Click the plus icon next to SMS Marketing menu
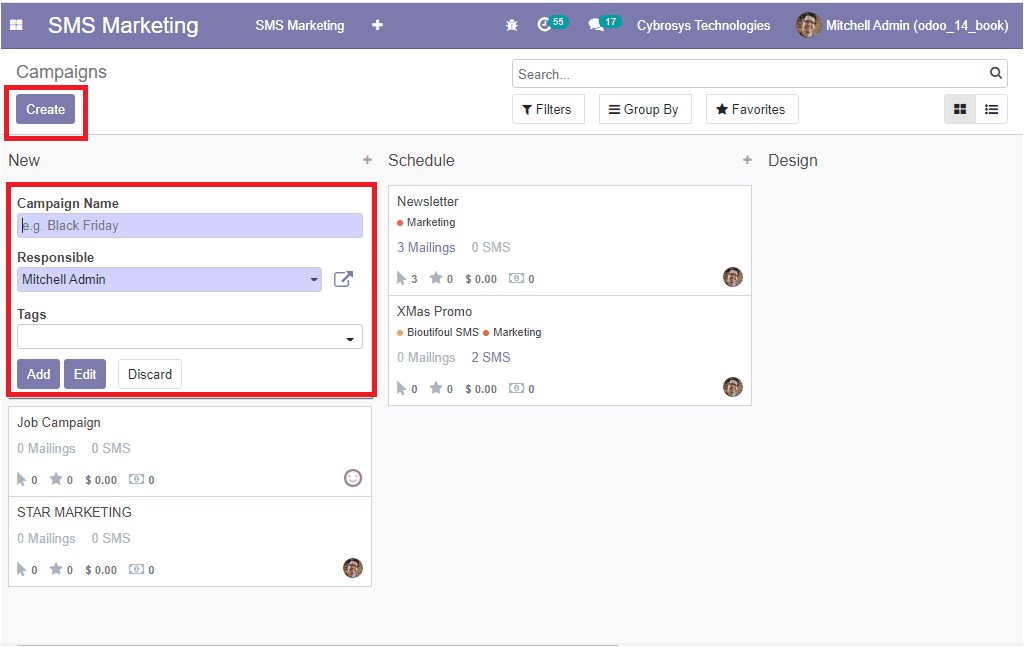The height and width of the screenshot is (647, 1024). point(377,25)
